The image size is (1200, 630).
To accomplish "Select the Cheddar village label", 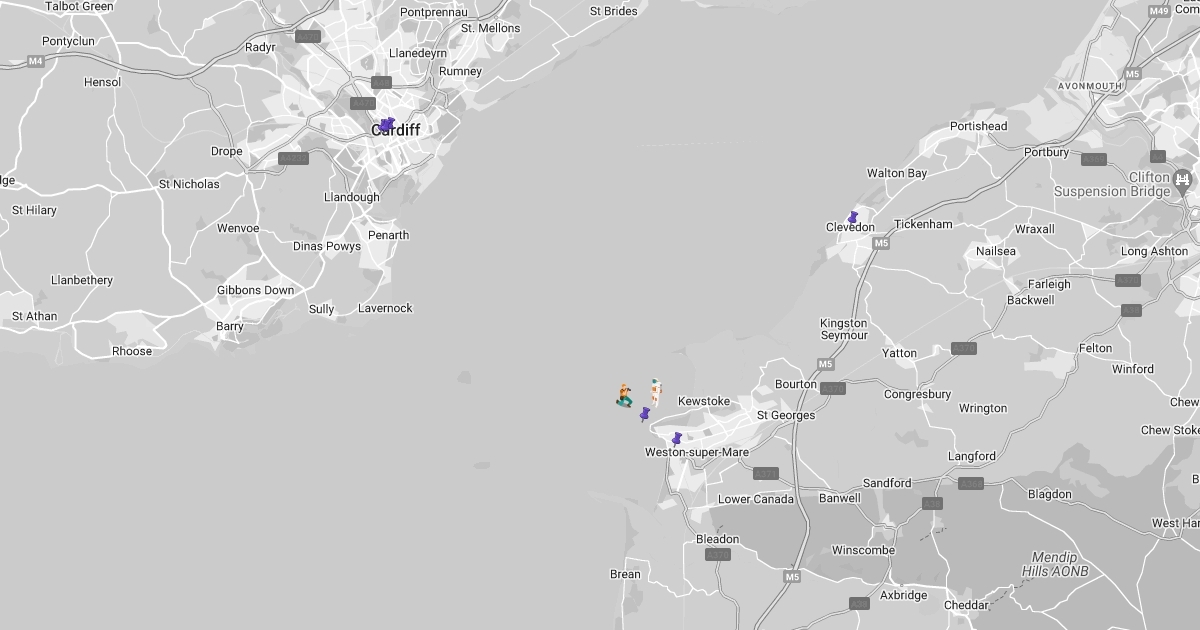I will point(966,605).
